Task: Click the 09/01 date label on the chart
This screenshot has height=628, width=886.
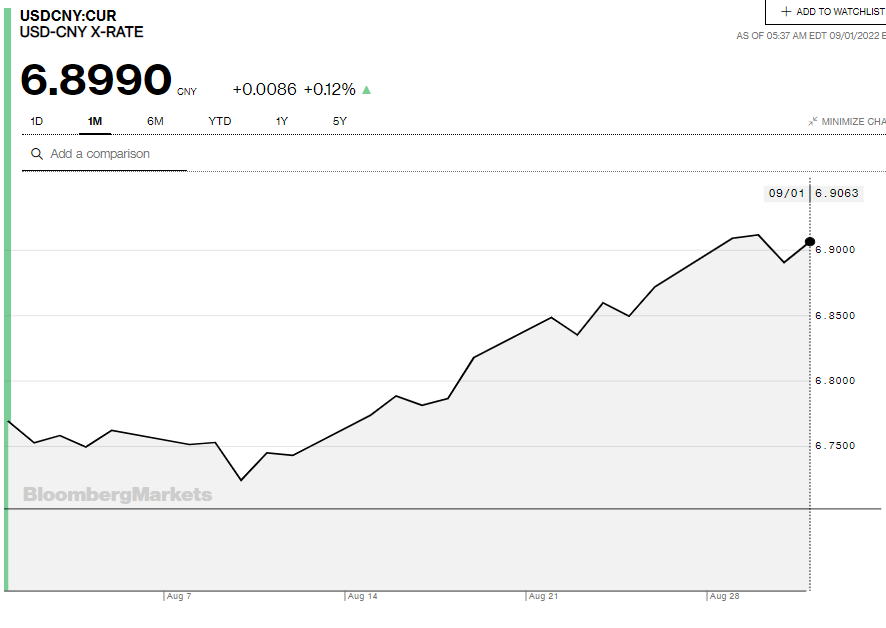Action: click(785, 194)
